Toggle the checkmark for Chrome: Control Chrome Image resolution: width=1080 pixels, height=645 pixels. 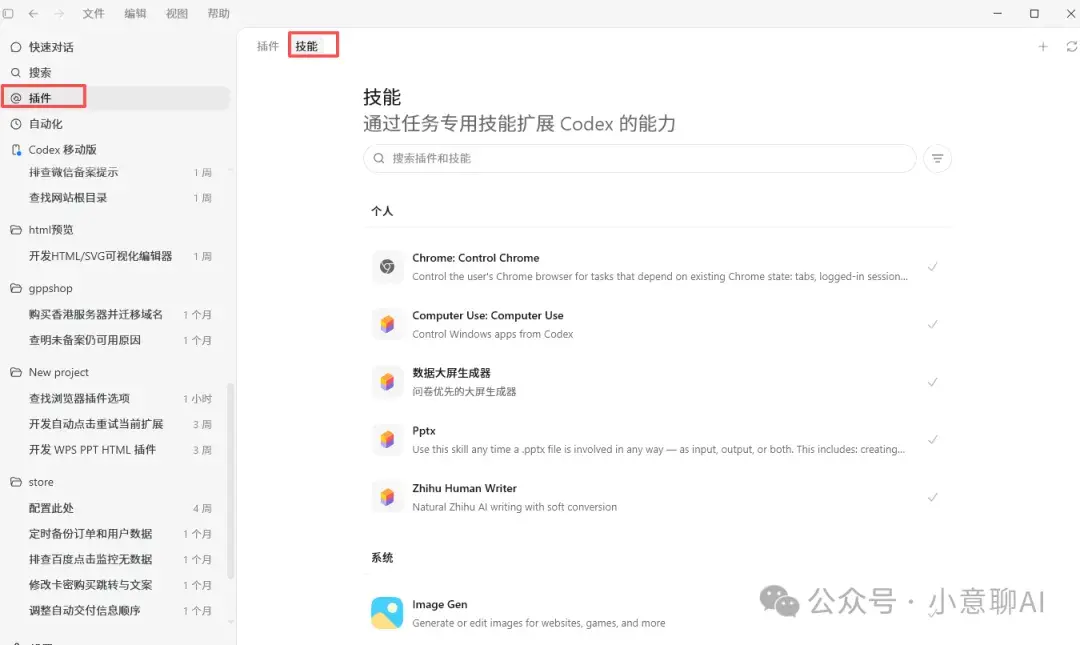coord(933,267)
